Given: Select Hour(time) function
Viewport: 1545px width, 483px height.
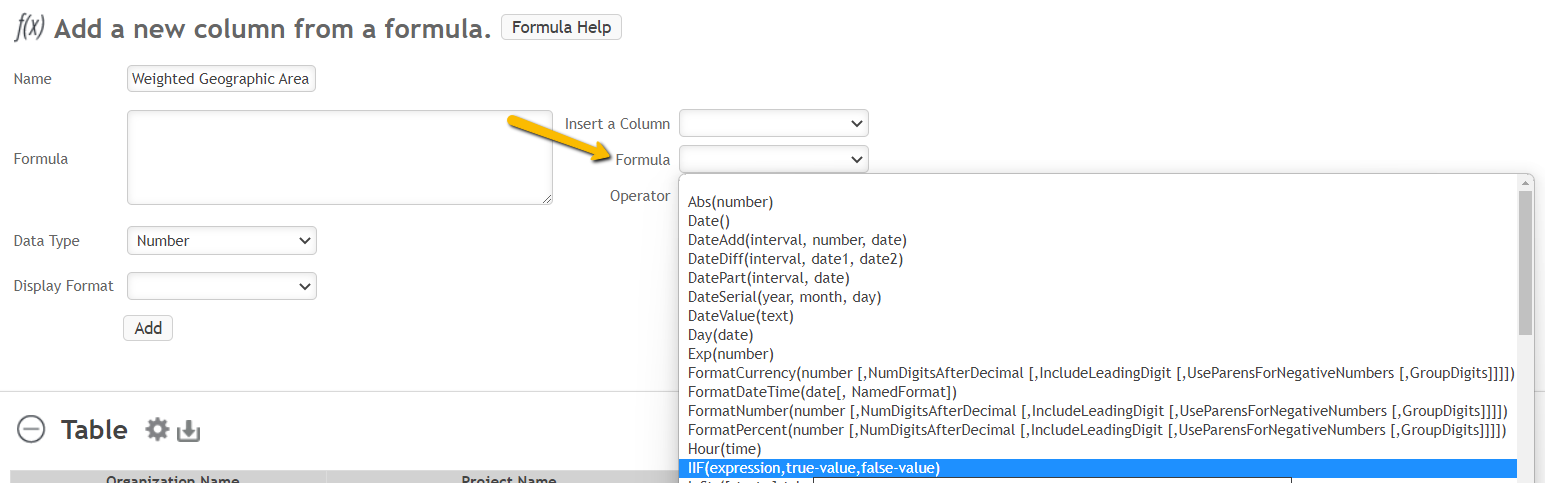Looking at the screenshot, I should [1098, 449].
